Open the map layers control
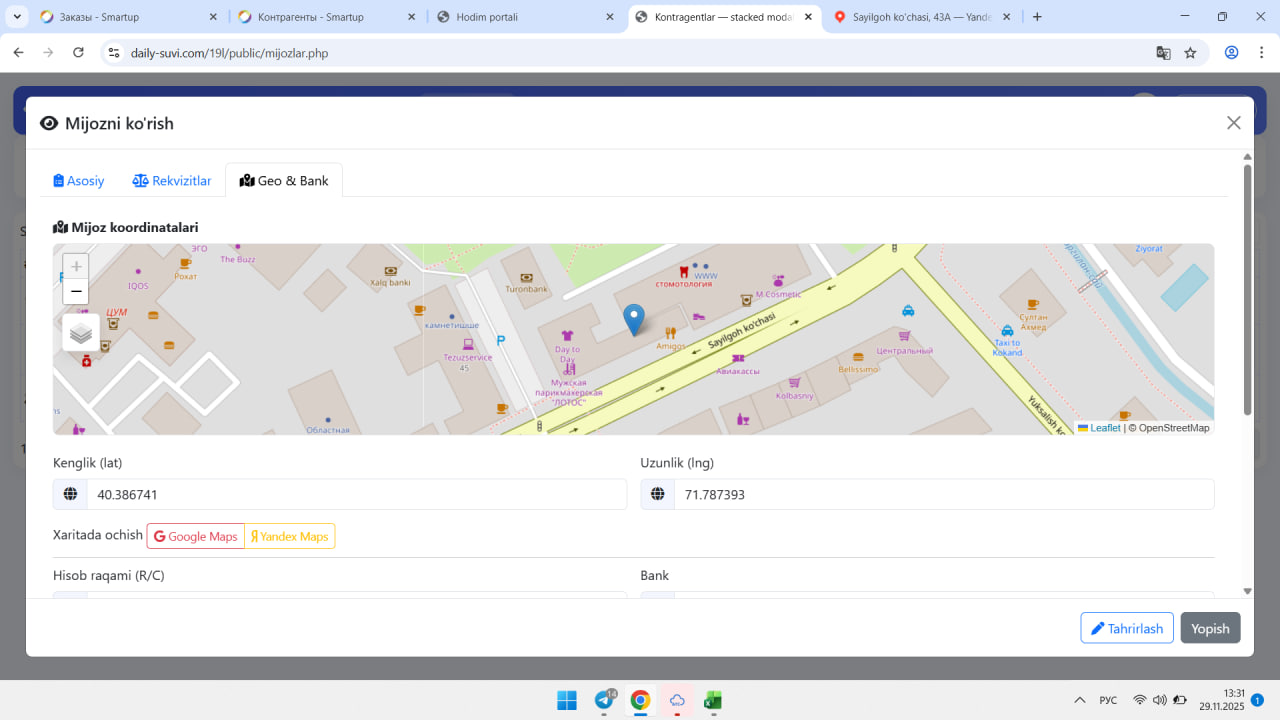Image resolution: width=1280 pixels, height=720 pixels. coord(81,333)
